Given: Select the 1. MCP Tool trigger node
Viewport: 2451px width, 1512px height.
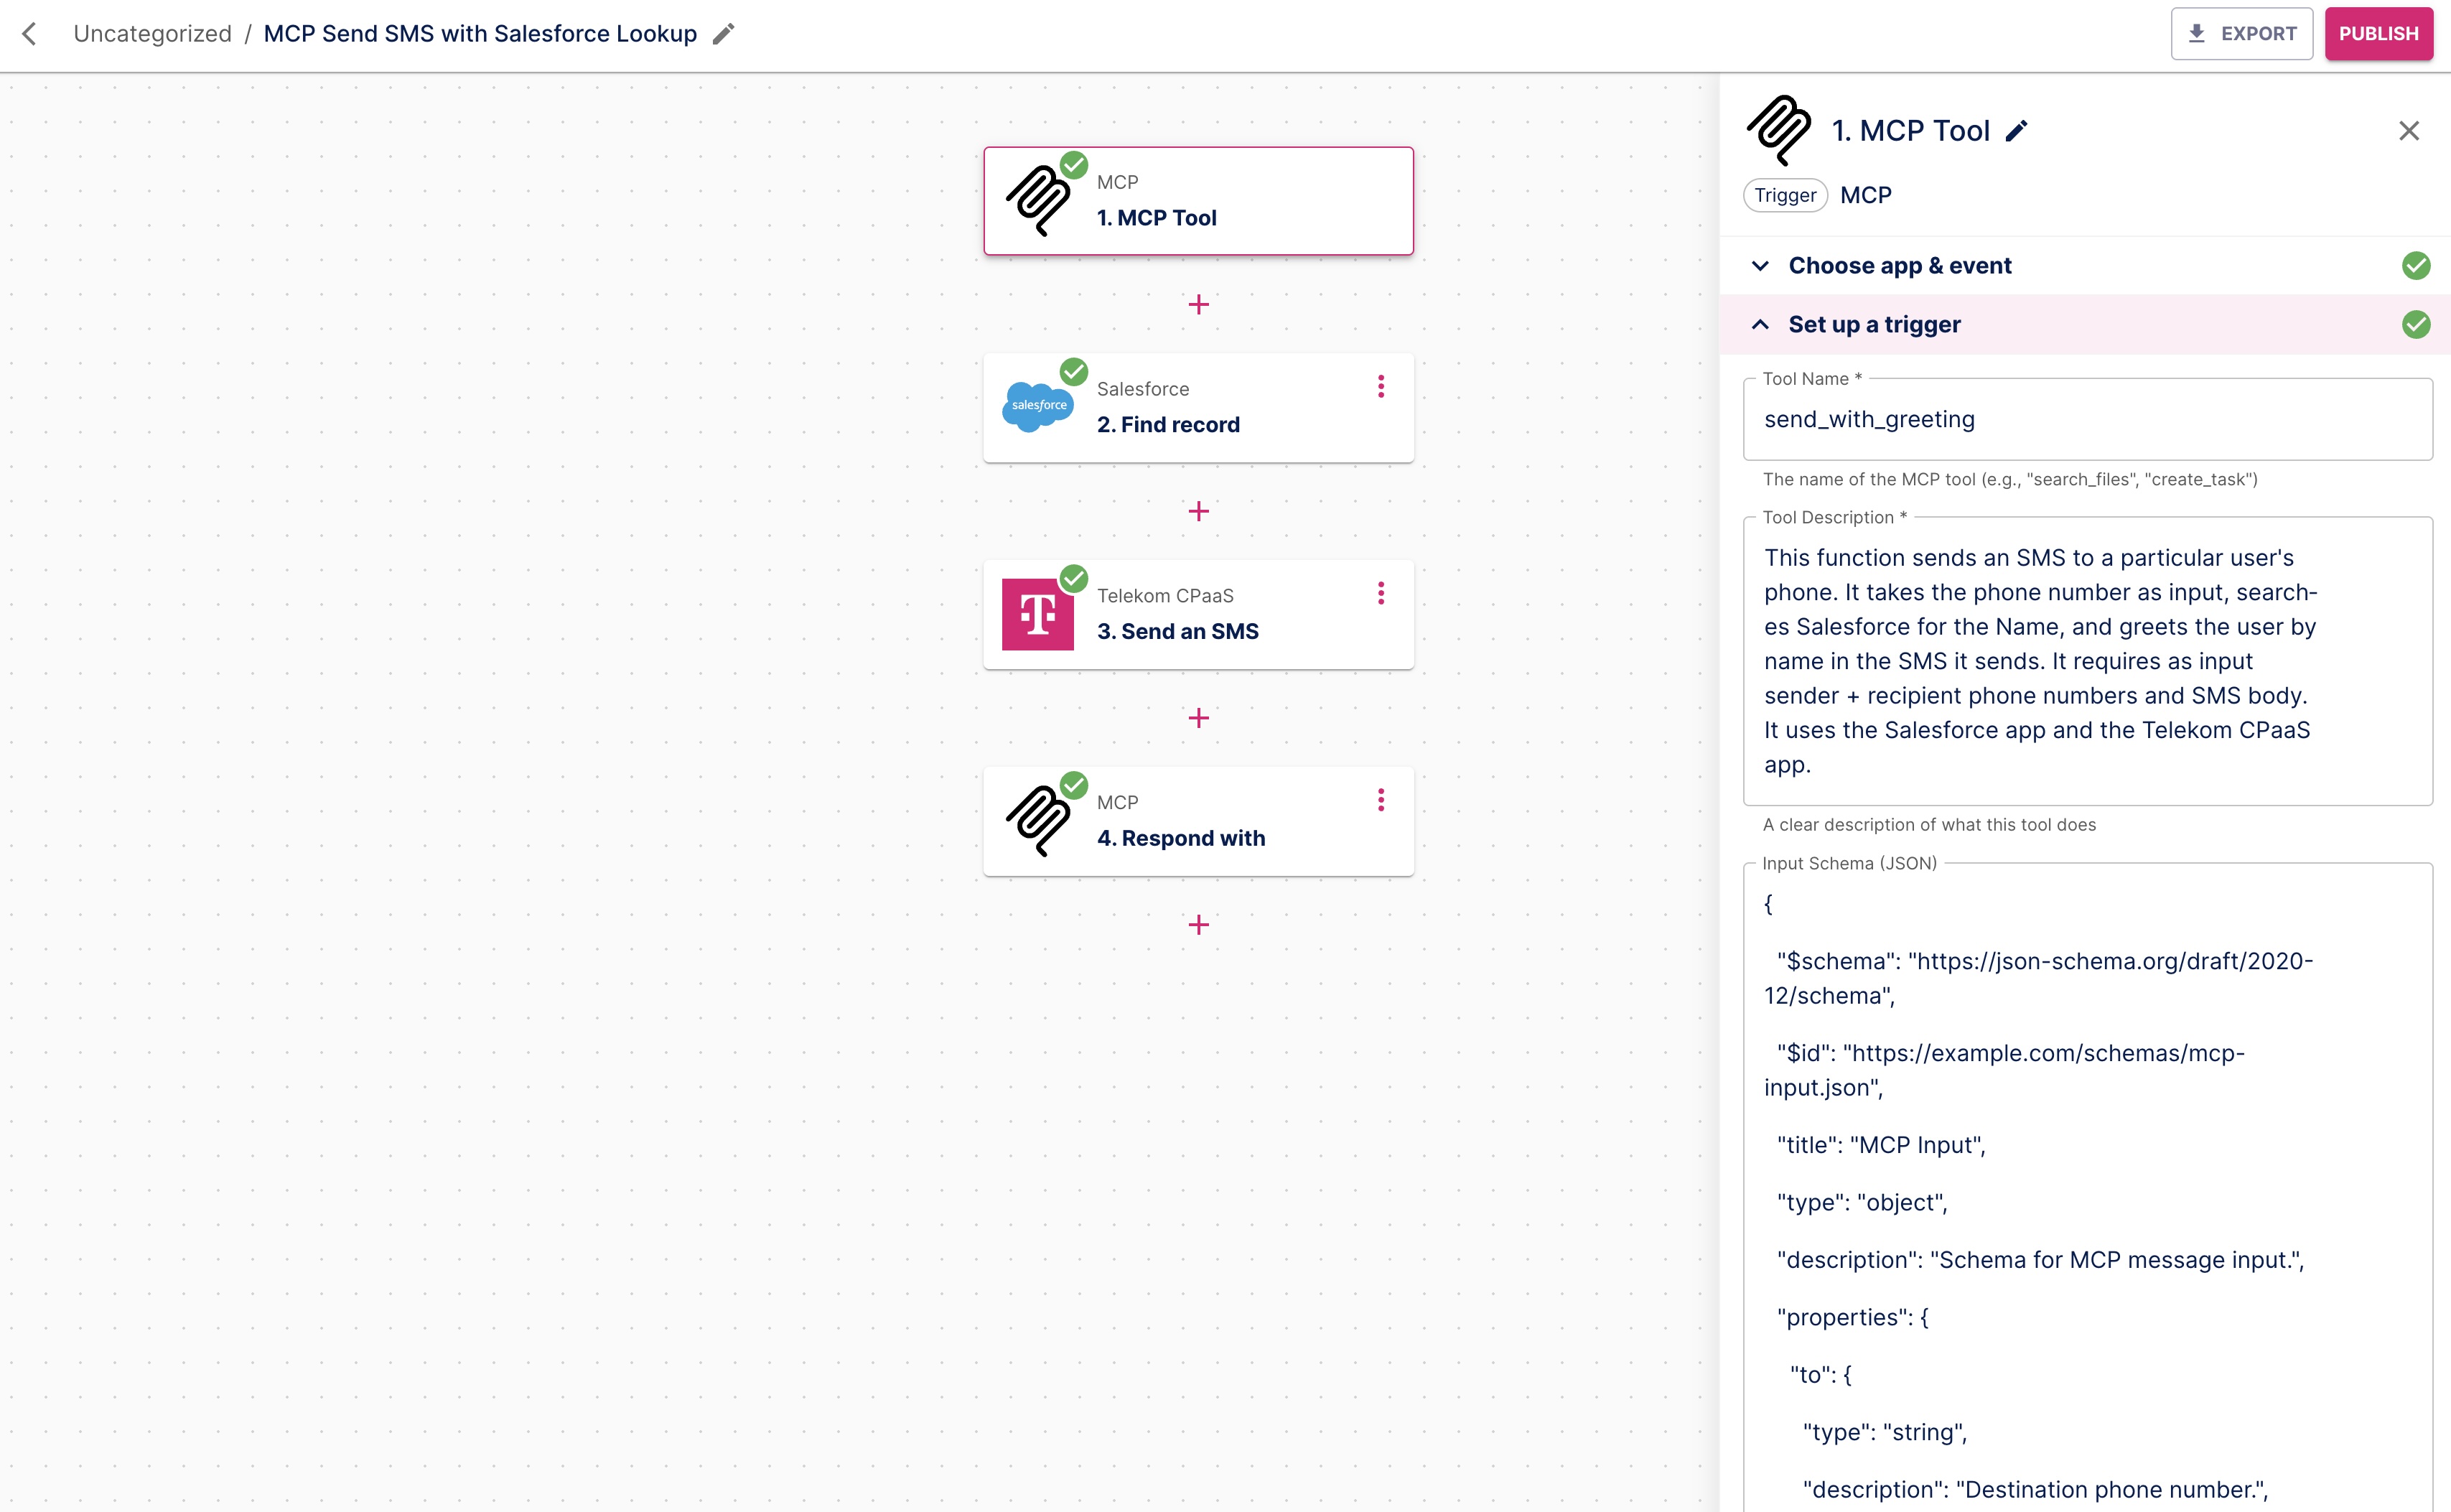Looking at the screenshot, I should pyautogui.click(x=1197, y=201).
